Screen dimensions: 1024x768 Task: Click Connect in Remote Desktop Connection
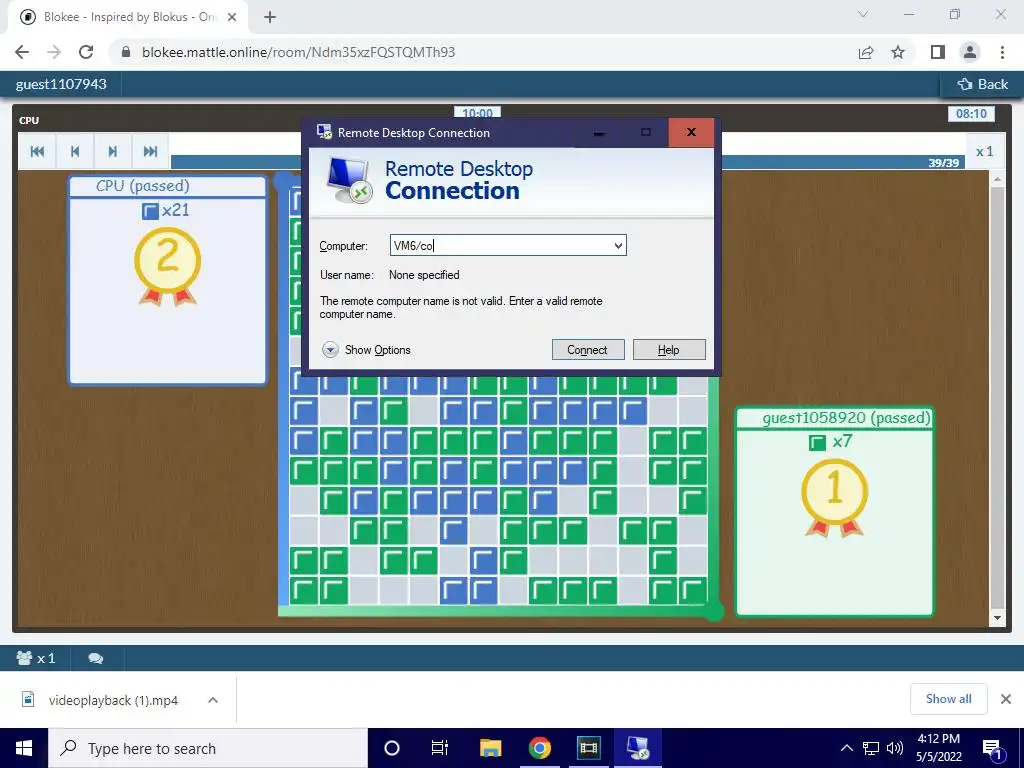[x=588, y=349]
